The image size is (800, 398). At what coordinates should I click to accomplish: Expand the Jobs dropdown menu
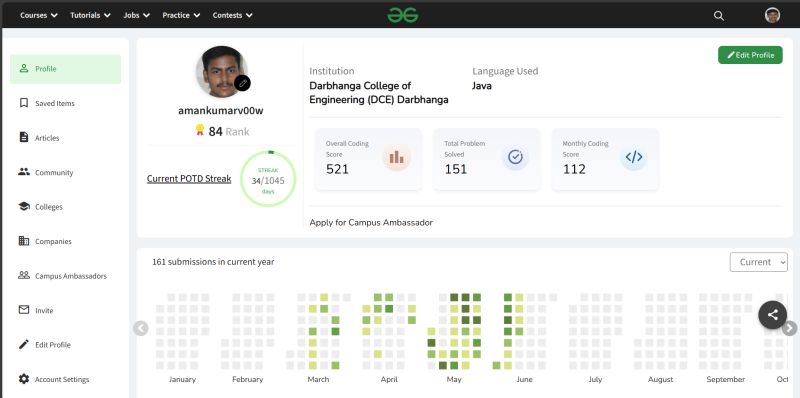(x=137, y=15)
